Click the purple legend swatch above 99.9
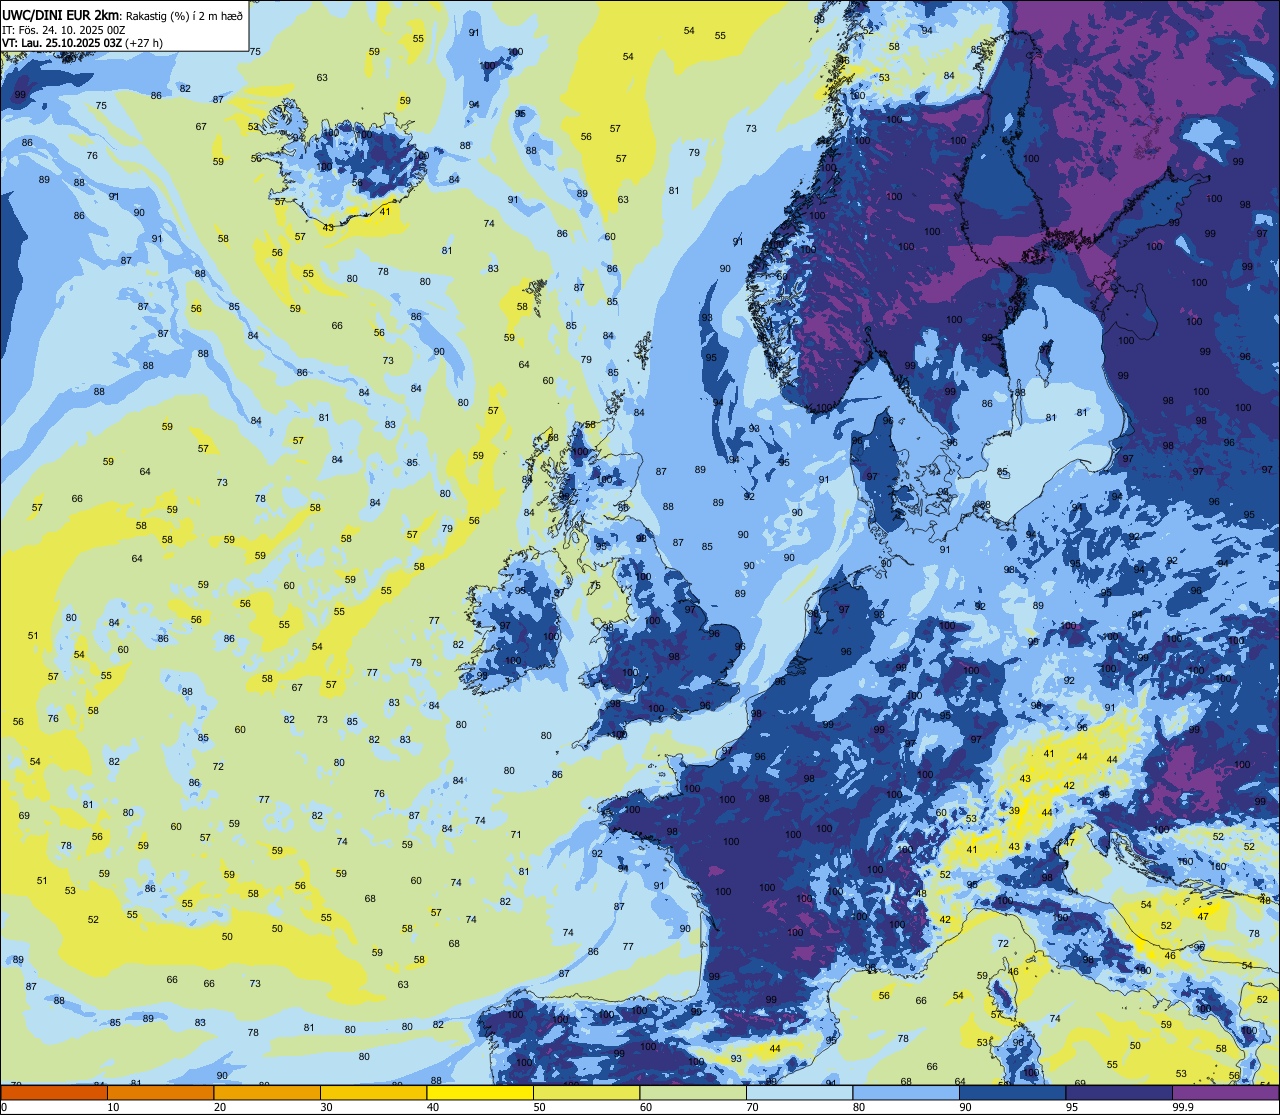Image resolution: width=1280 pixels, height=1115 pixels. tap(1225, 1092)
